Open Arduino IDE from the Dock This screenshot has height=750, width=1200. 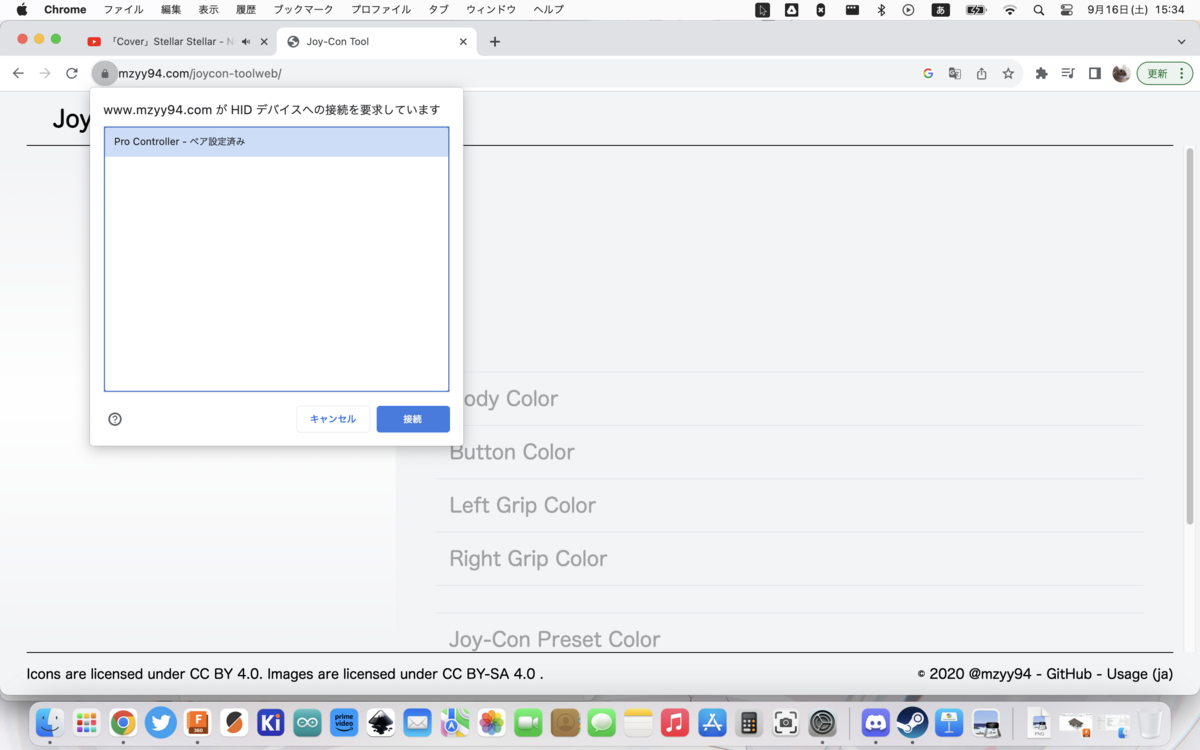307,722
